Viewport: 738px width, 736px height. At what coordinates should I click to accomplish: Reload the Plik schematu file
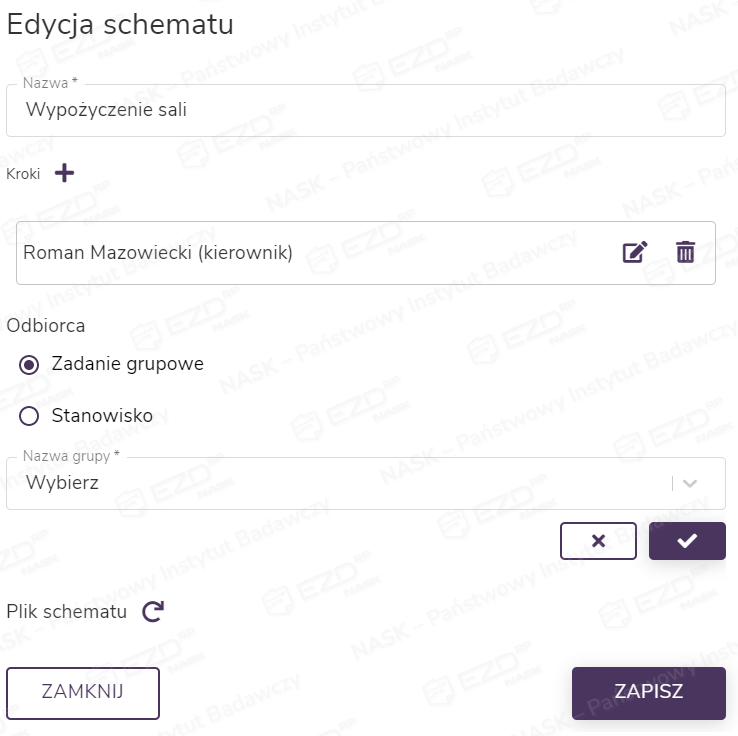tap(152, 612)
